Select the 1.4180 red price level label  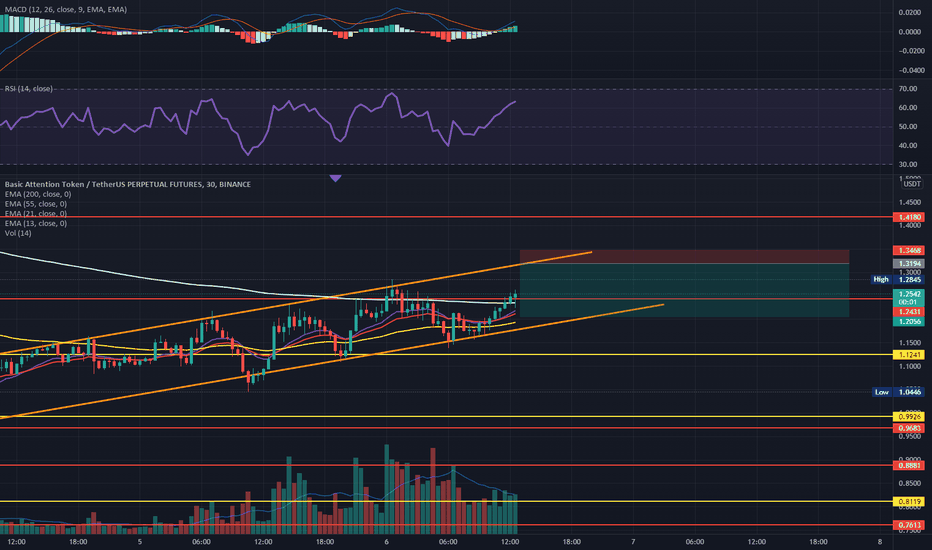click(909, 217)
